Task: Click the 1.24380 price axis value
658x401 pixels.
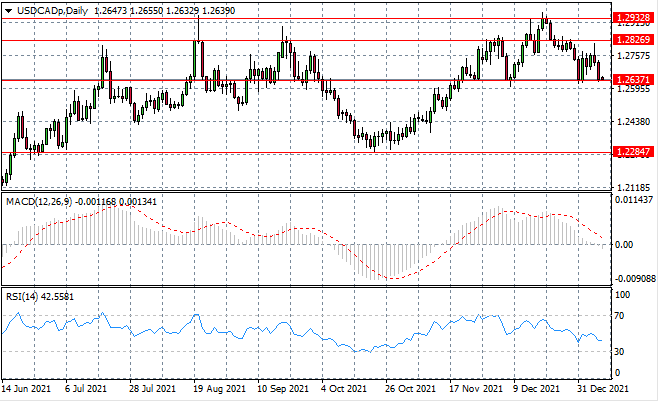Action: pyautogui.click(x=633, y=122)
